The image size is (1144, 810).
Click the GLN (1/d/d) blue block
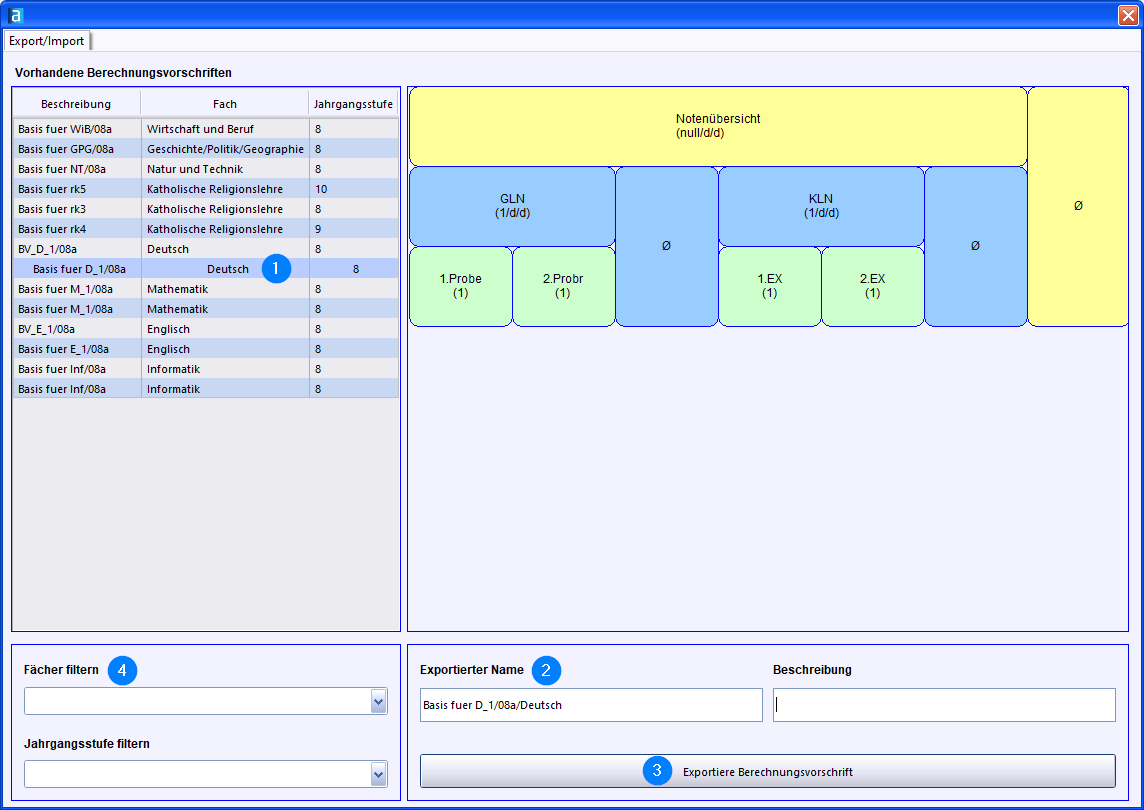coord(512,207)
